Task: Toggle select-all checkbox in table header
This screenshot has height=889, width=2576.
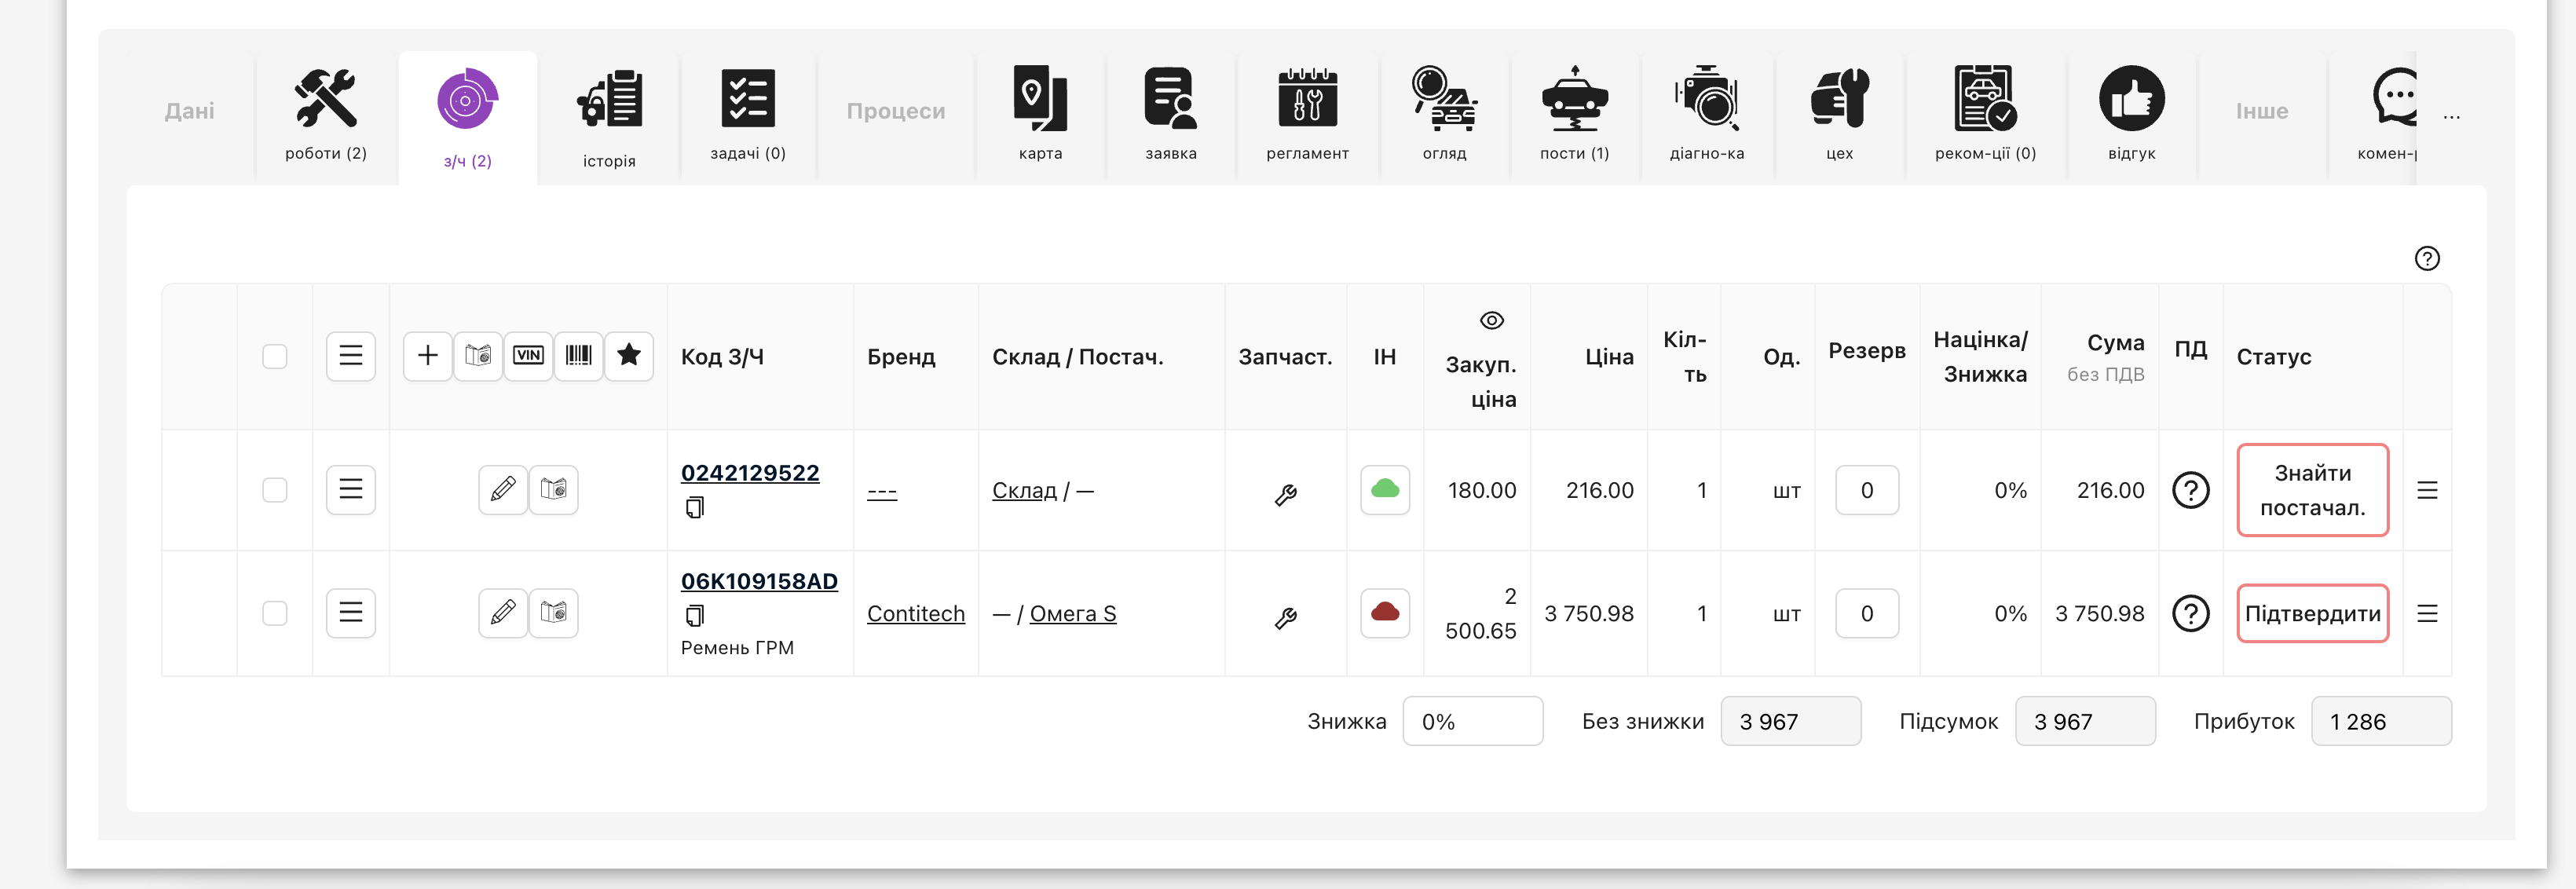Action: click(274, 357)
